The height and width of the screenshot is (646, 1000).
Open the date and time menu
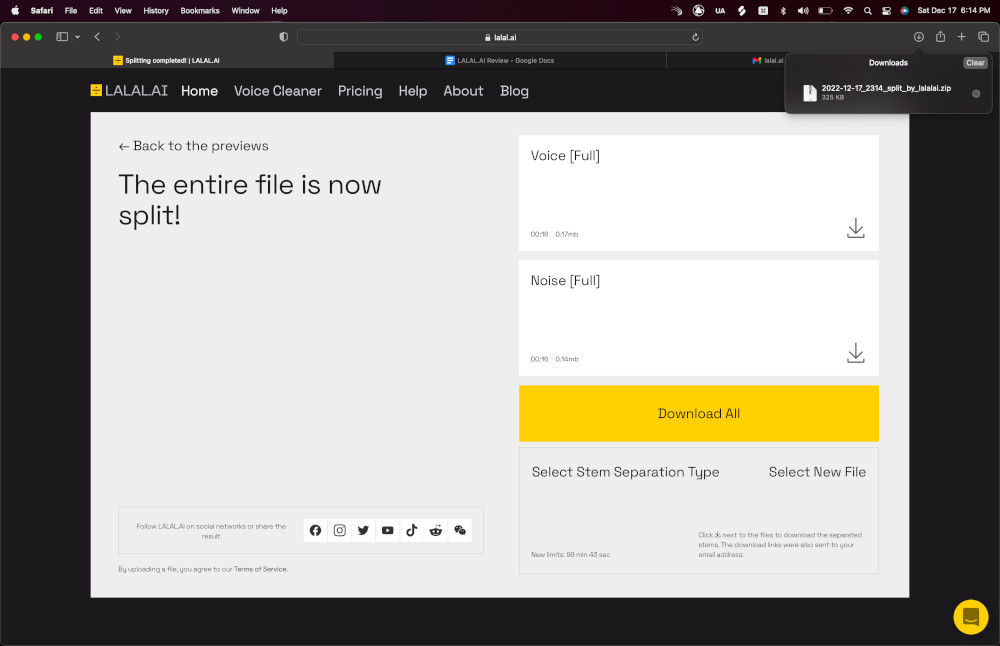[x=953, y=11]
